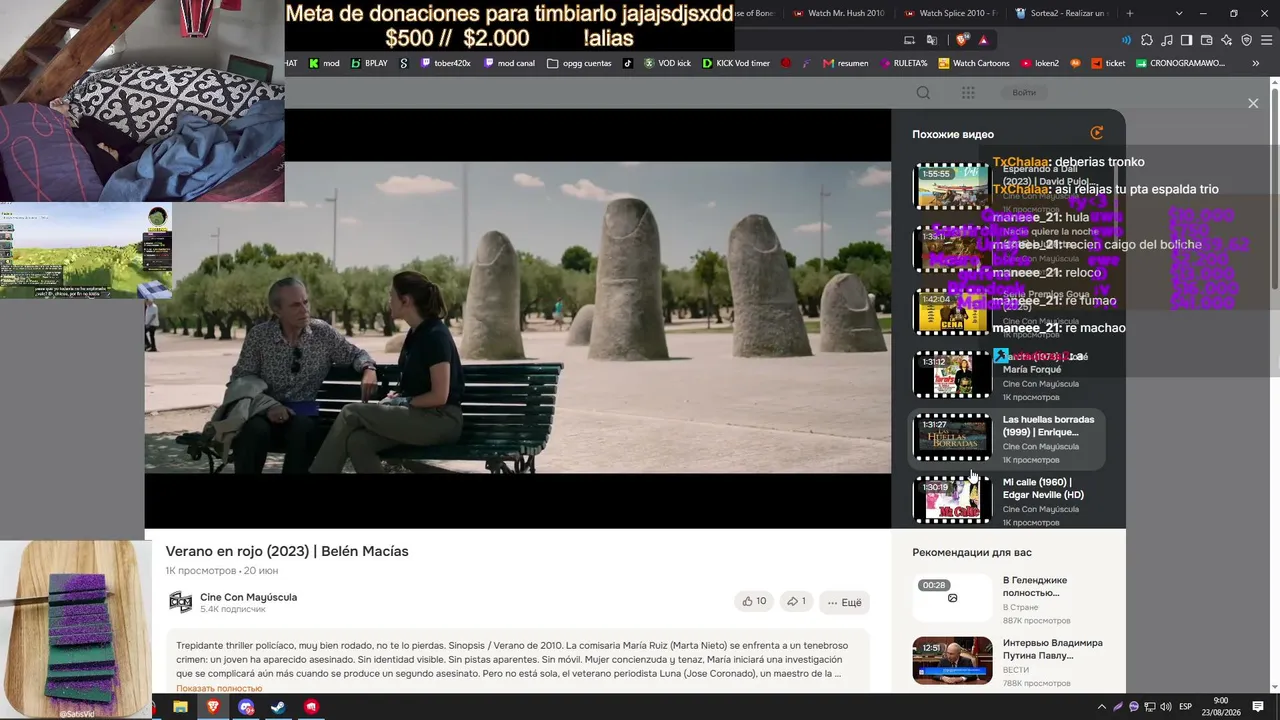Open the Интервью Владимира Путина title link
The width and height of the screenshot is (1280, 720).
pyautogui.click(x=1053, y=649)
